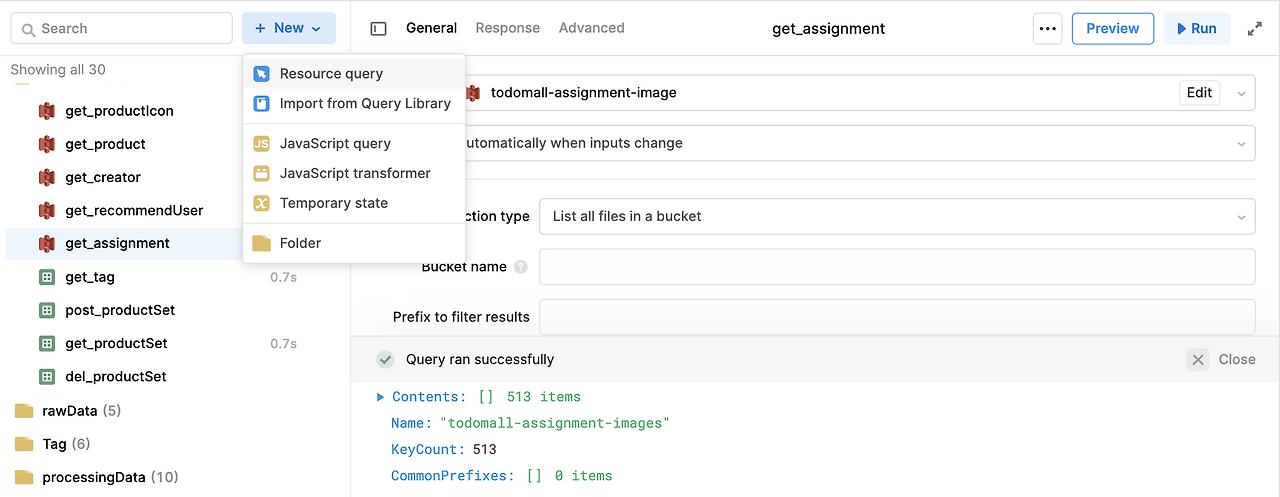Open the three-dots more options menu
This screenshot has width=1280, height=497.
click(1047, 29)
